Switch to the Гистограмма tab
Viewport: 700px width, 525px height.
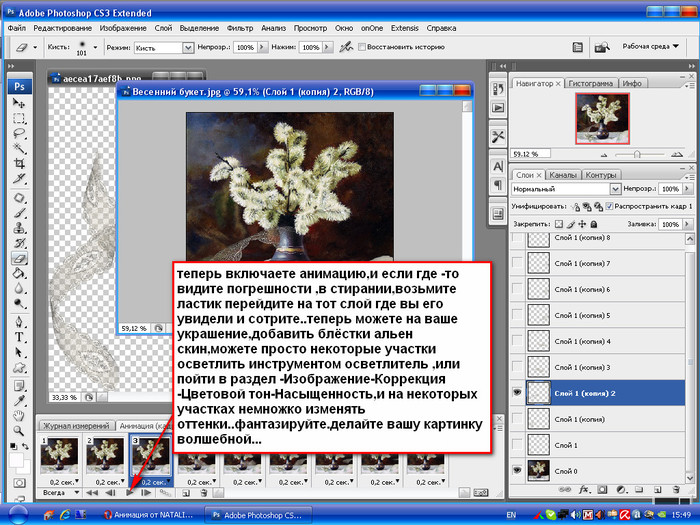click(x=591, y=83)
